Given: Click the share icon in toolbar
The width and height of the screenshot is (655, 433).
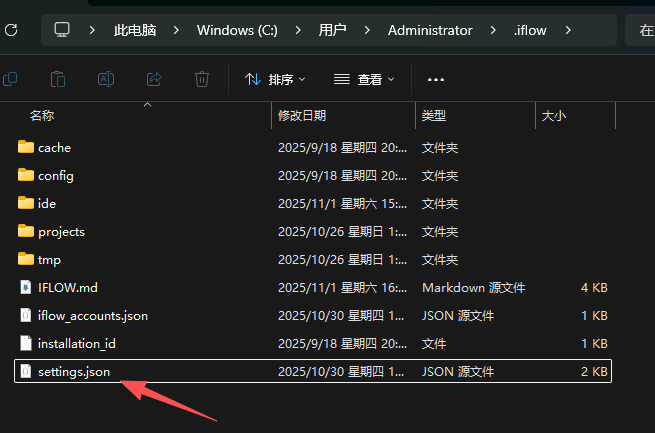Looking at the screenshot, I should coord(154,78).
